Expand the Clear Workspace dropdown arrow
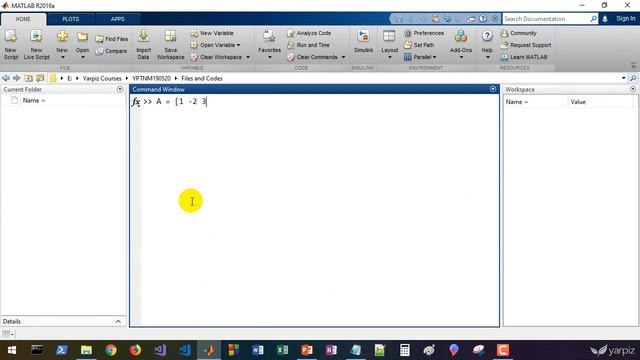The image size is (640, 360). tap(248, 57)
